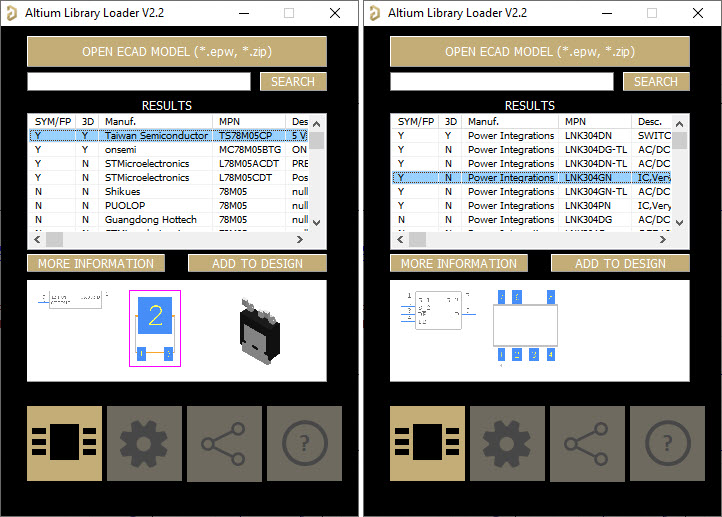Select the STMicroelectronics L78M05ACDT row
The width and height of the screenshot is (722, 517).
[x=169, y=163]
